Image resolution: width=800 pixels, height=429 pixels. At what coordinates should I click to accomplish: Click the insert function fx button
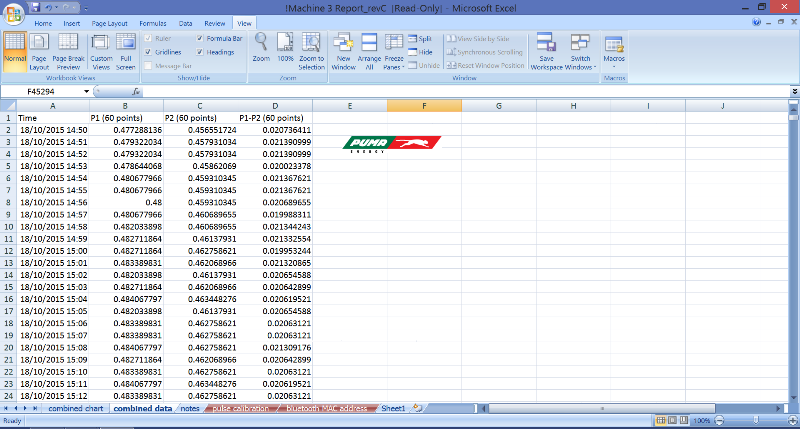tap(136, 92)
